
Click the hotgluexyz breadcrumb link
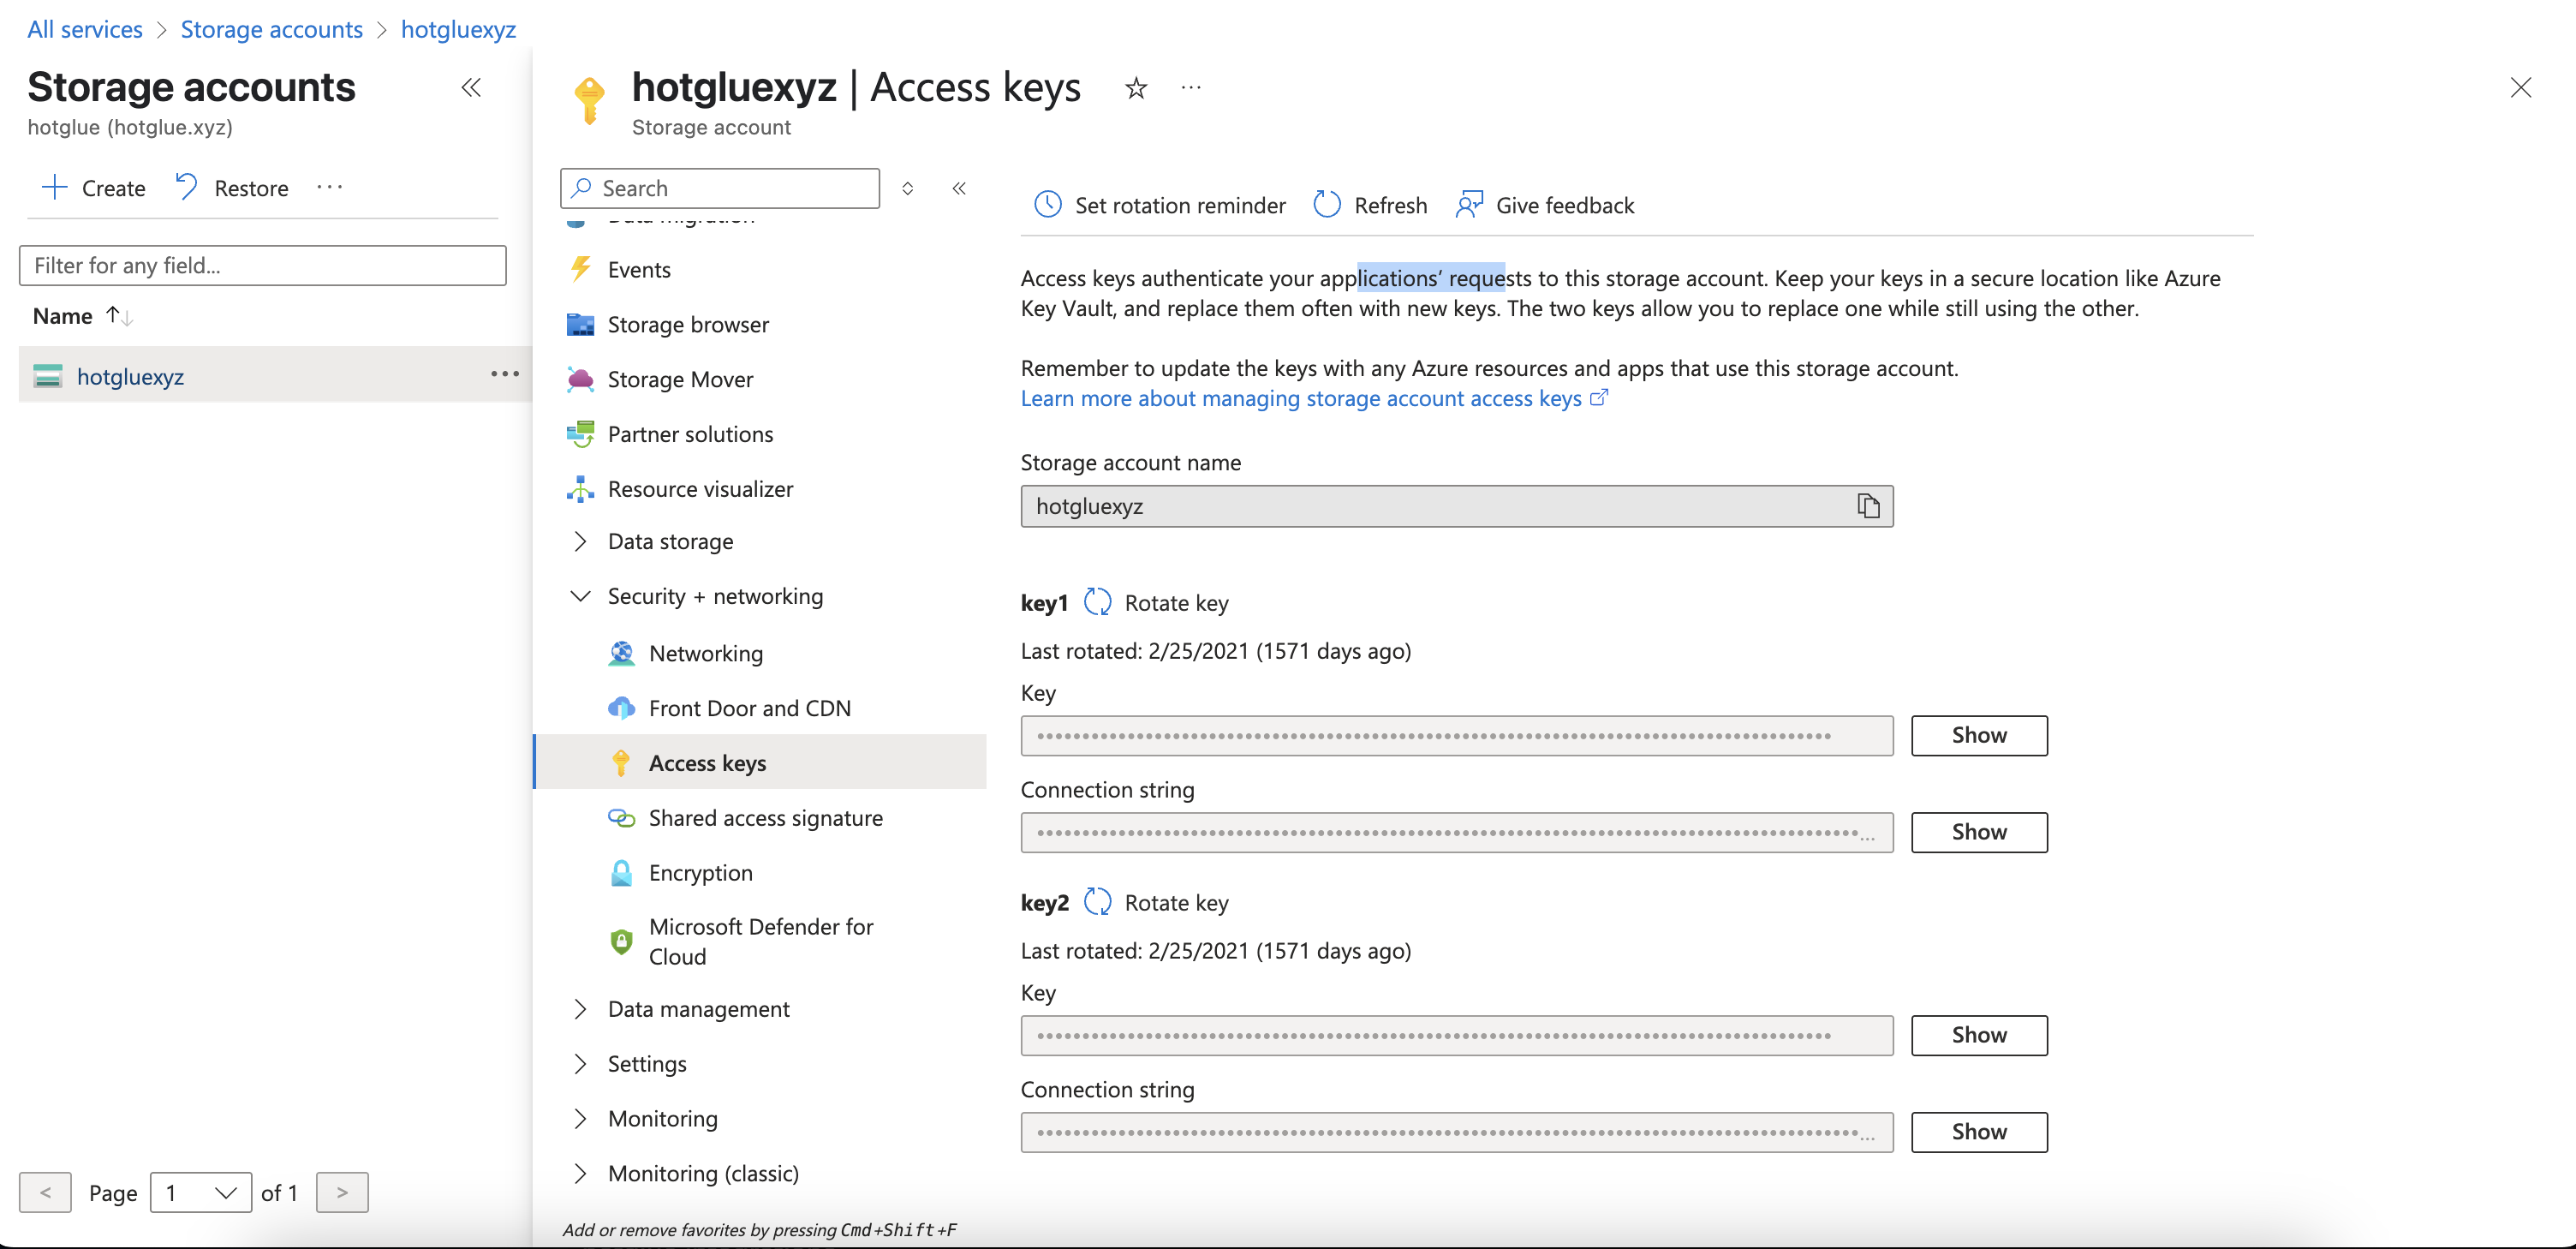click(458, 29)
